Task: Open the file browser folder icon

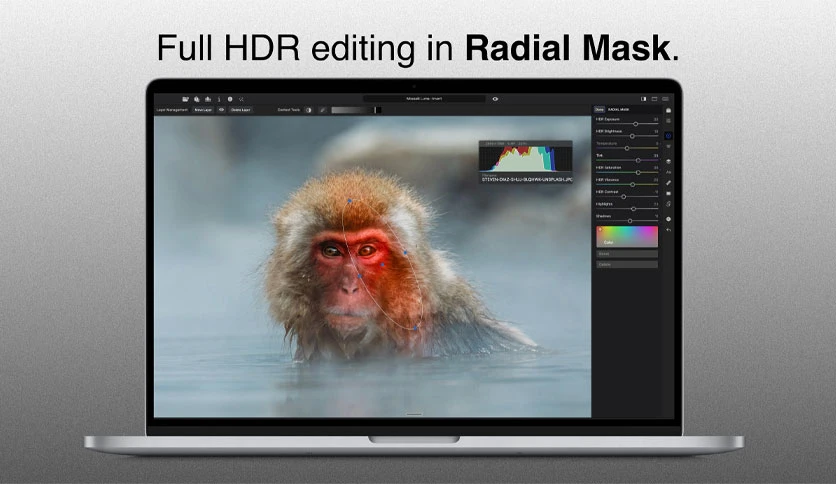Action: click(x=186, y=99)
